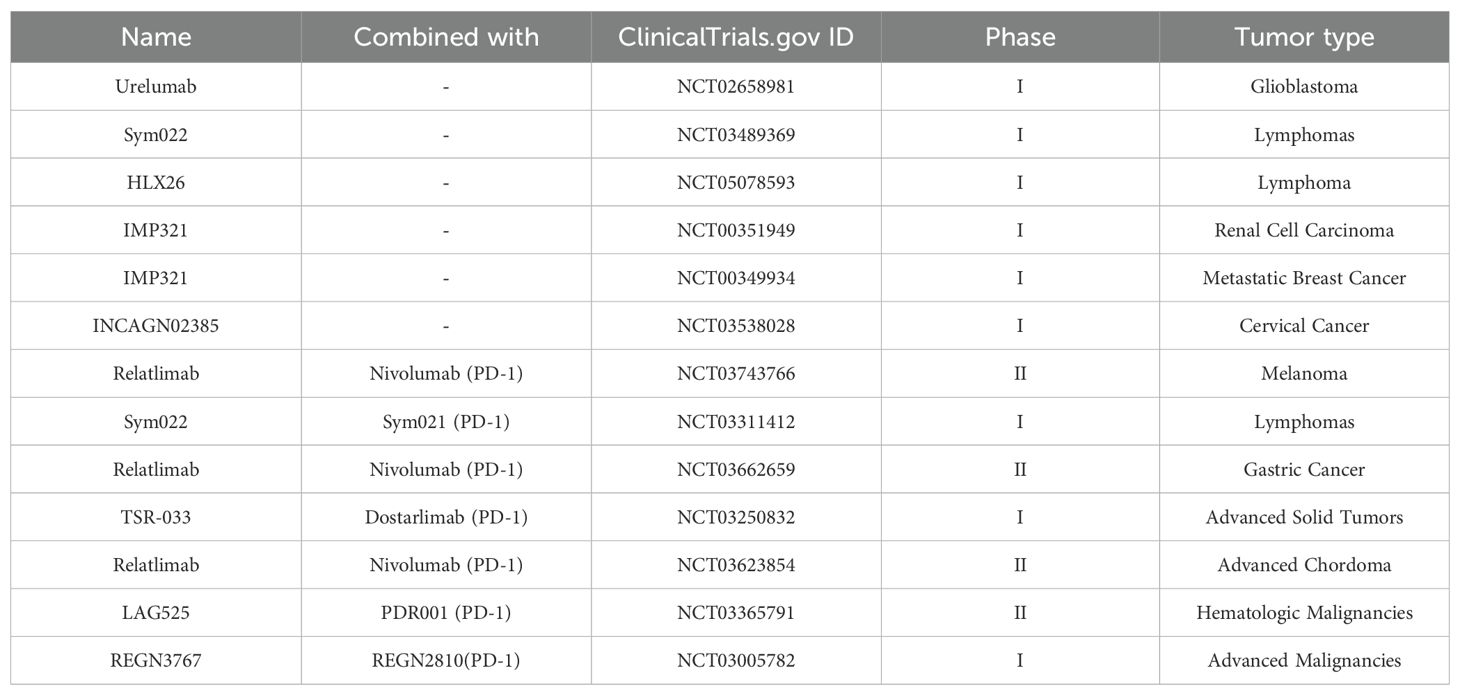Click the Advanced Chordoma cell
Screen dimensions: 1460x695
click(1304, 565)
